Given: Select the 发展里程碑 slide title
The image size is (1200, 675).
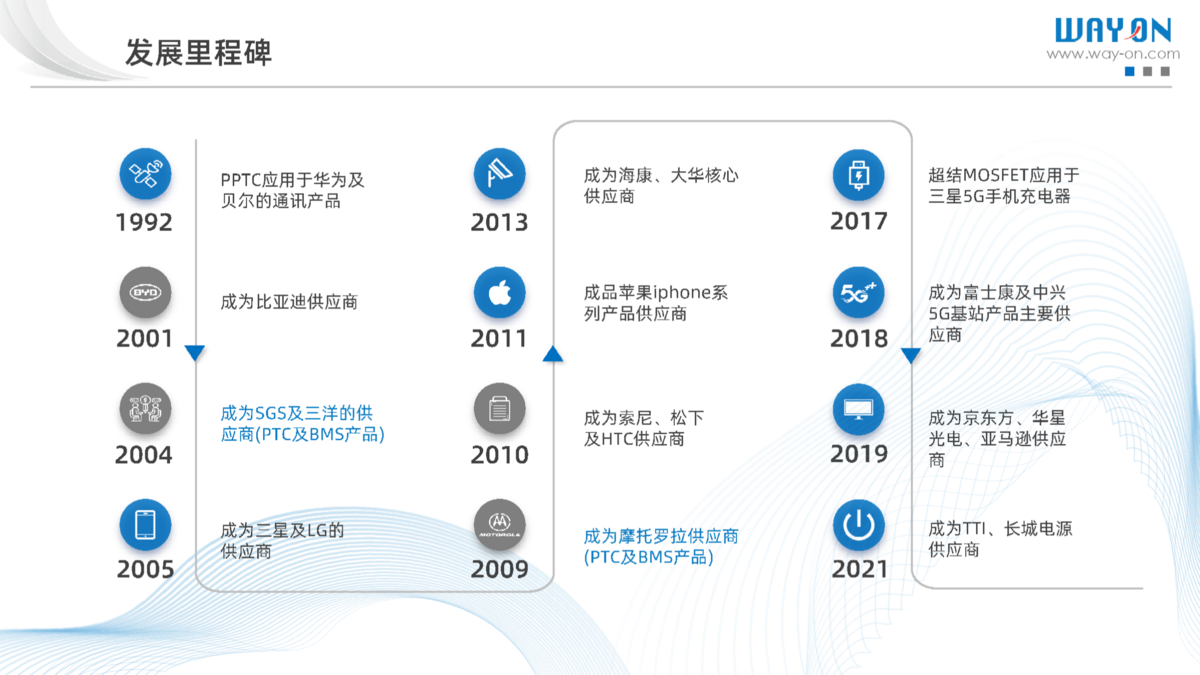Looking at the screenshot, I should 198,53.
